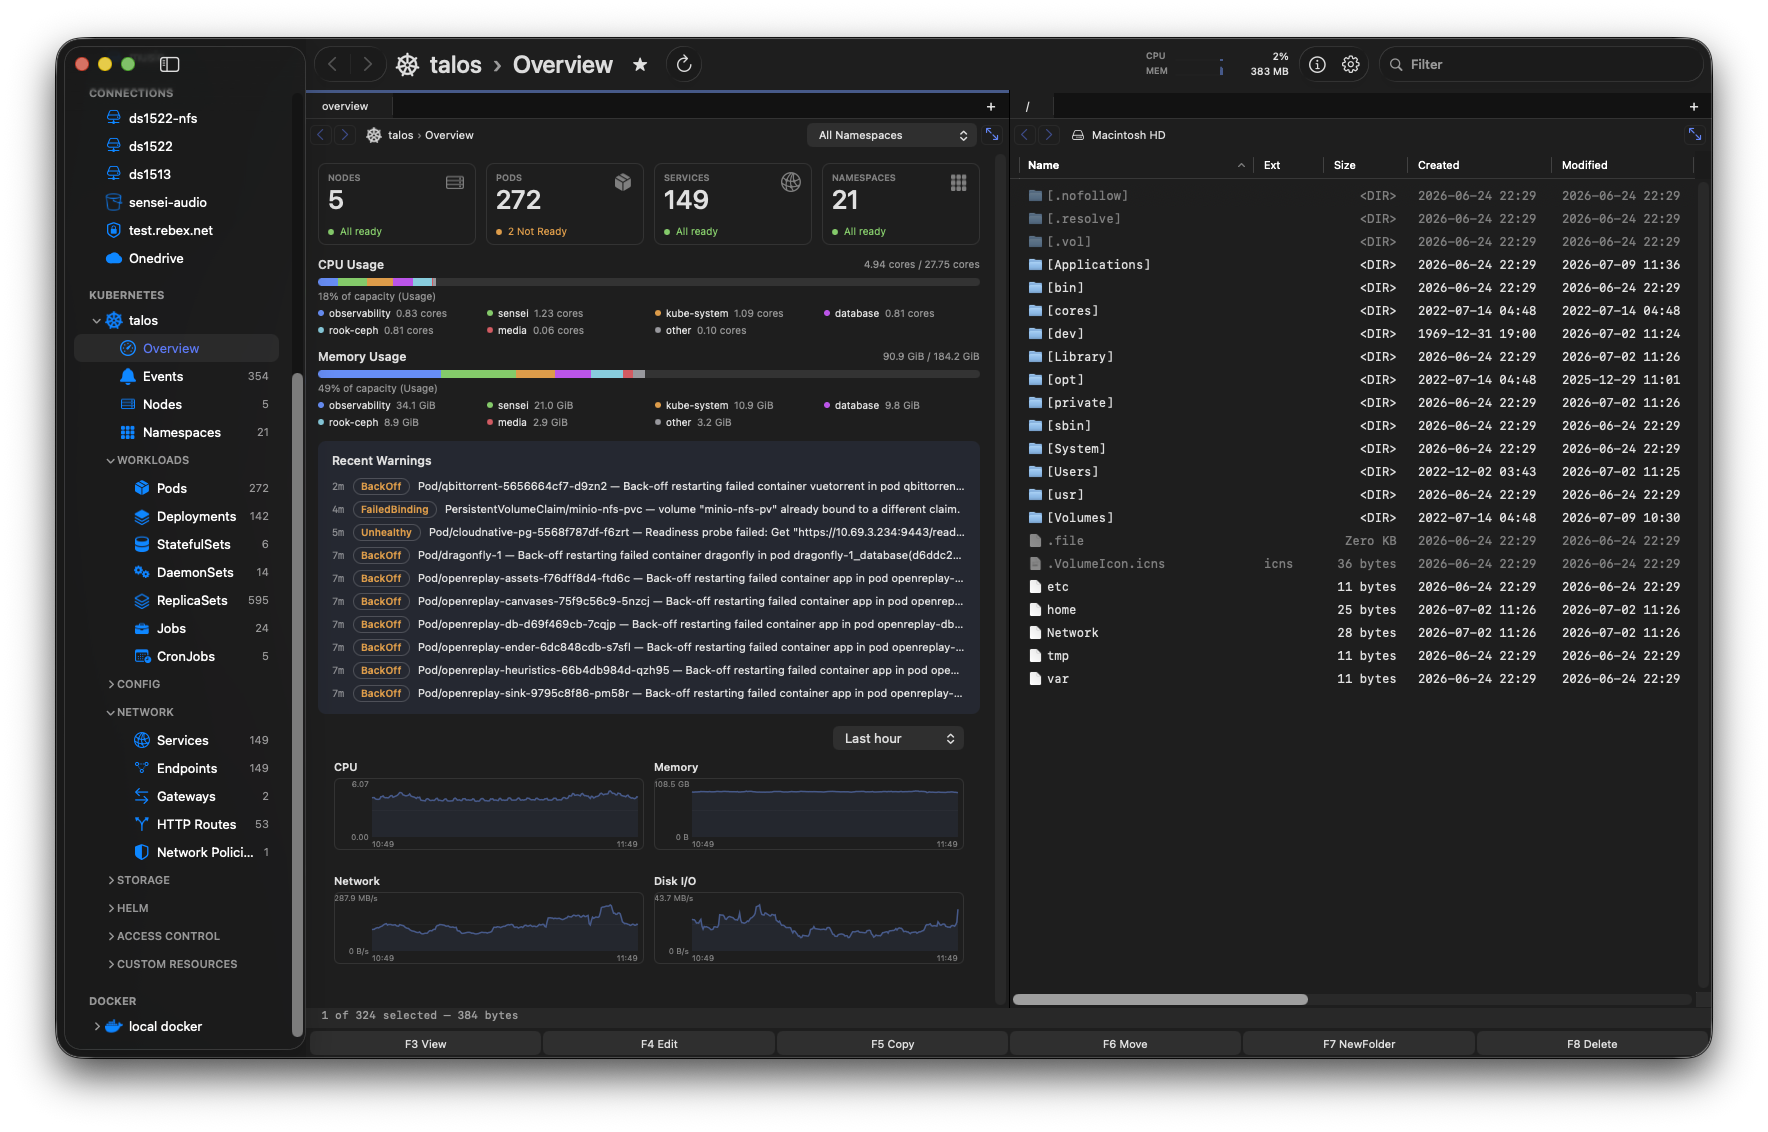Image resolution: width=1768 pixels, height=1132 pixels.
Task: Click the F6 Move button
Action: pos(1125,1043)
